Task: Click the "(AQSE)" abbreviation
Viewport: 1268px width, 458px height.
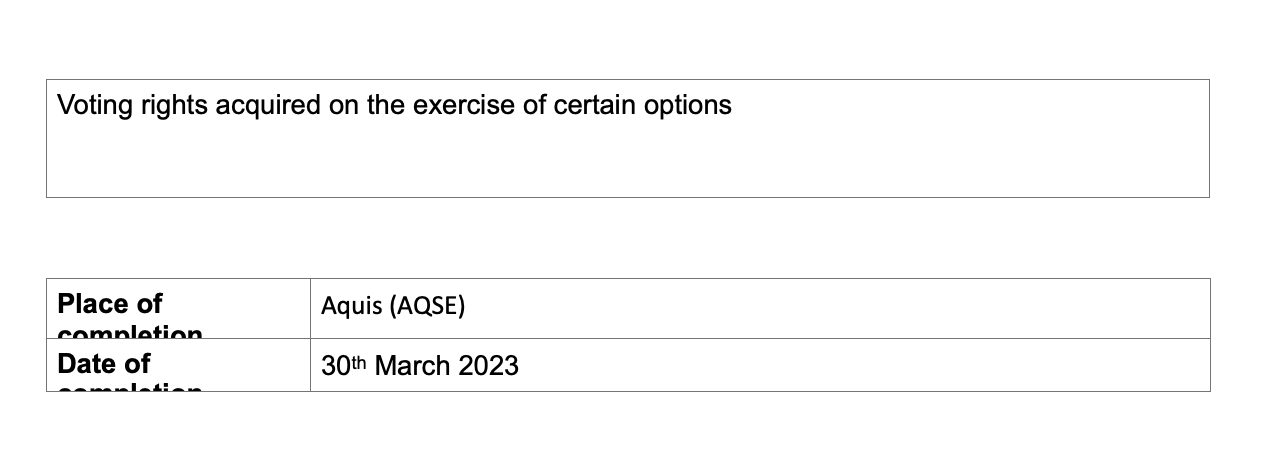Action: (428, 306)
